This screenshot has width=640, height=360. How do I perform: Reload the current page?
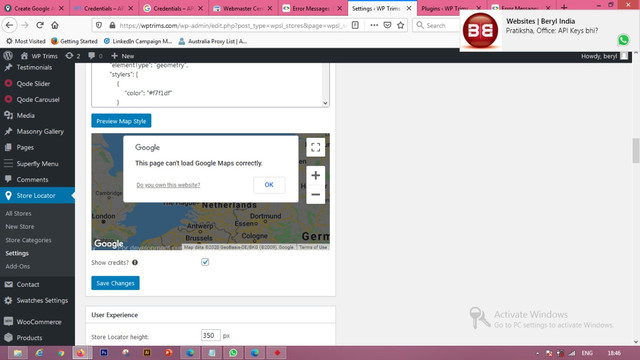click(40, 25)
